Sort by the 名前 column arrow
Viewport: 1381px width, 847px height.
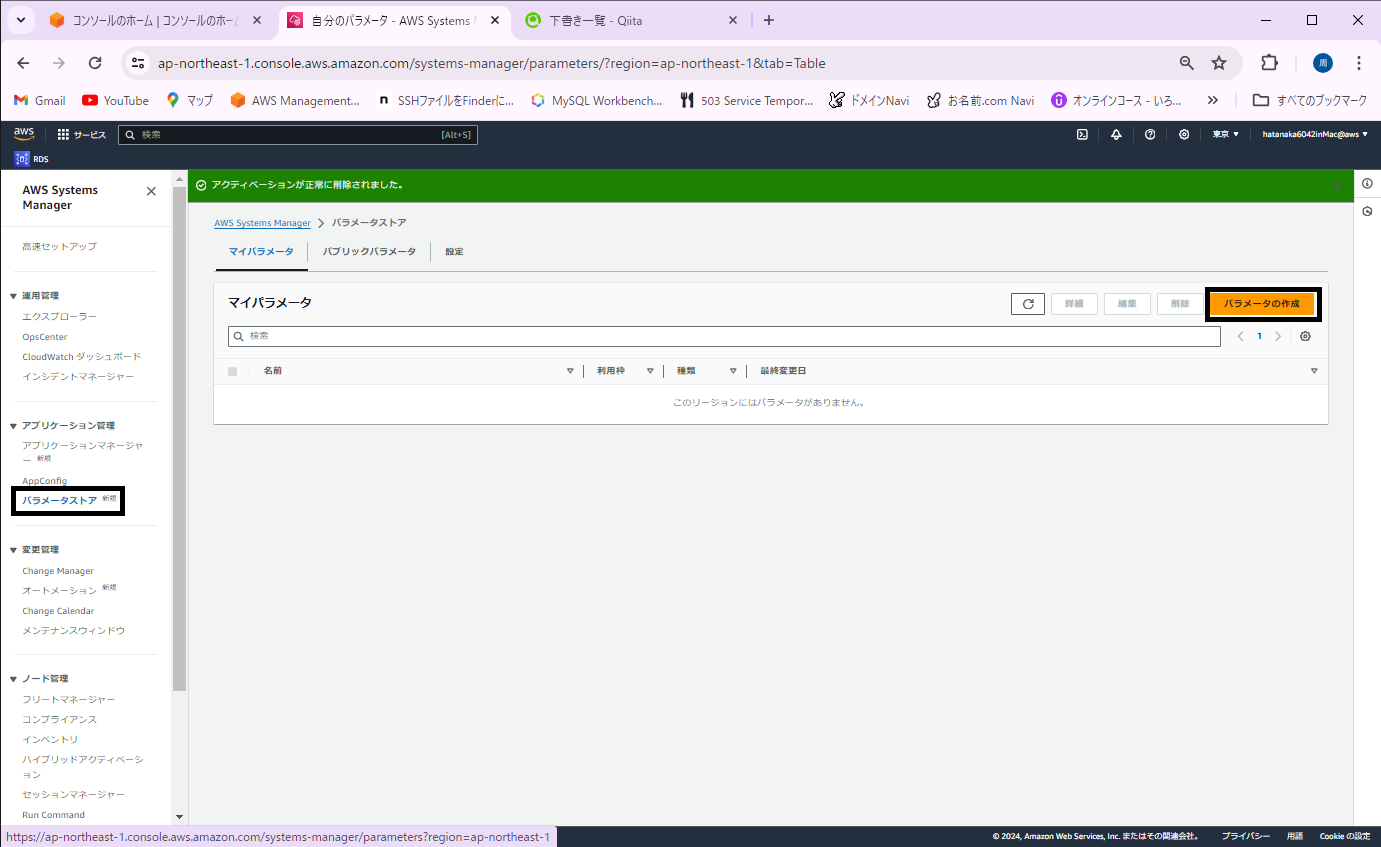tap(570, 371)
